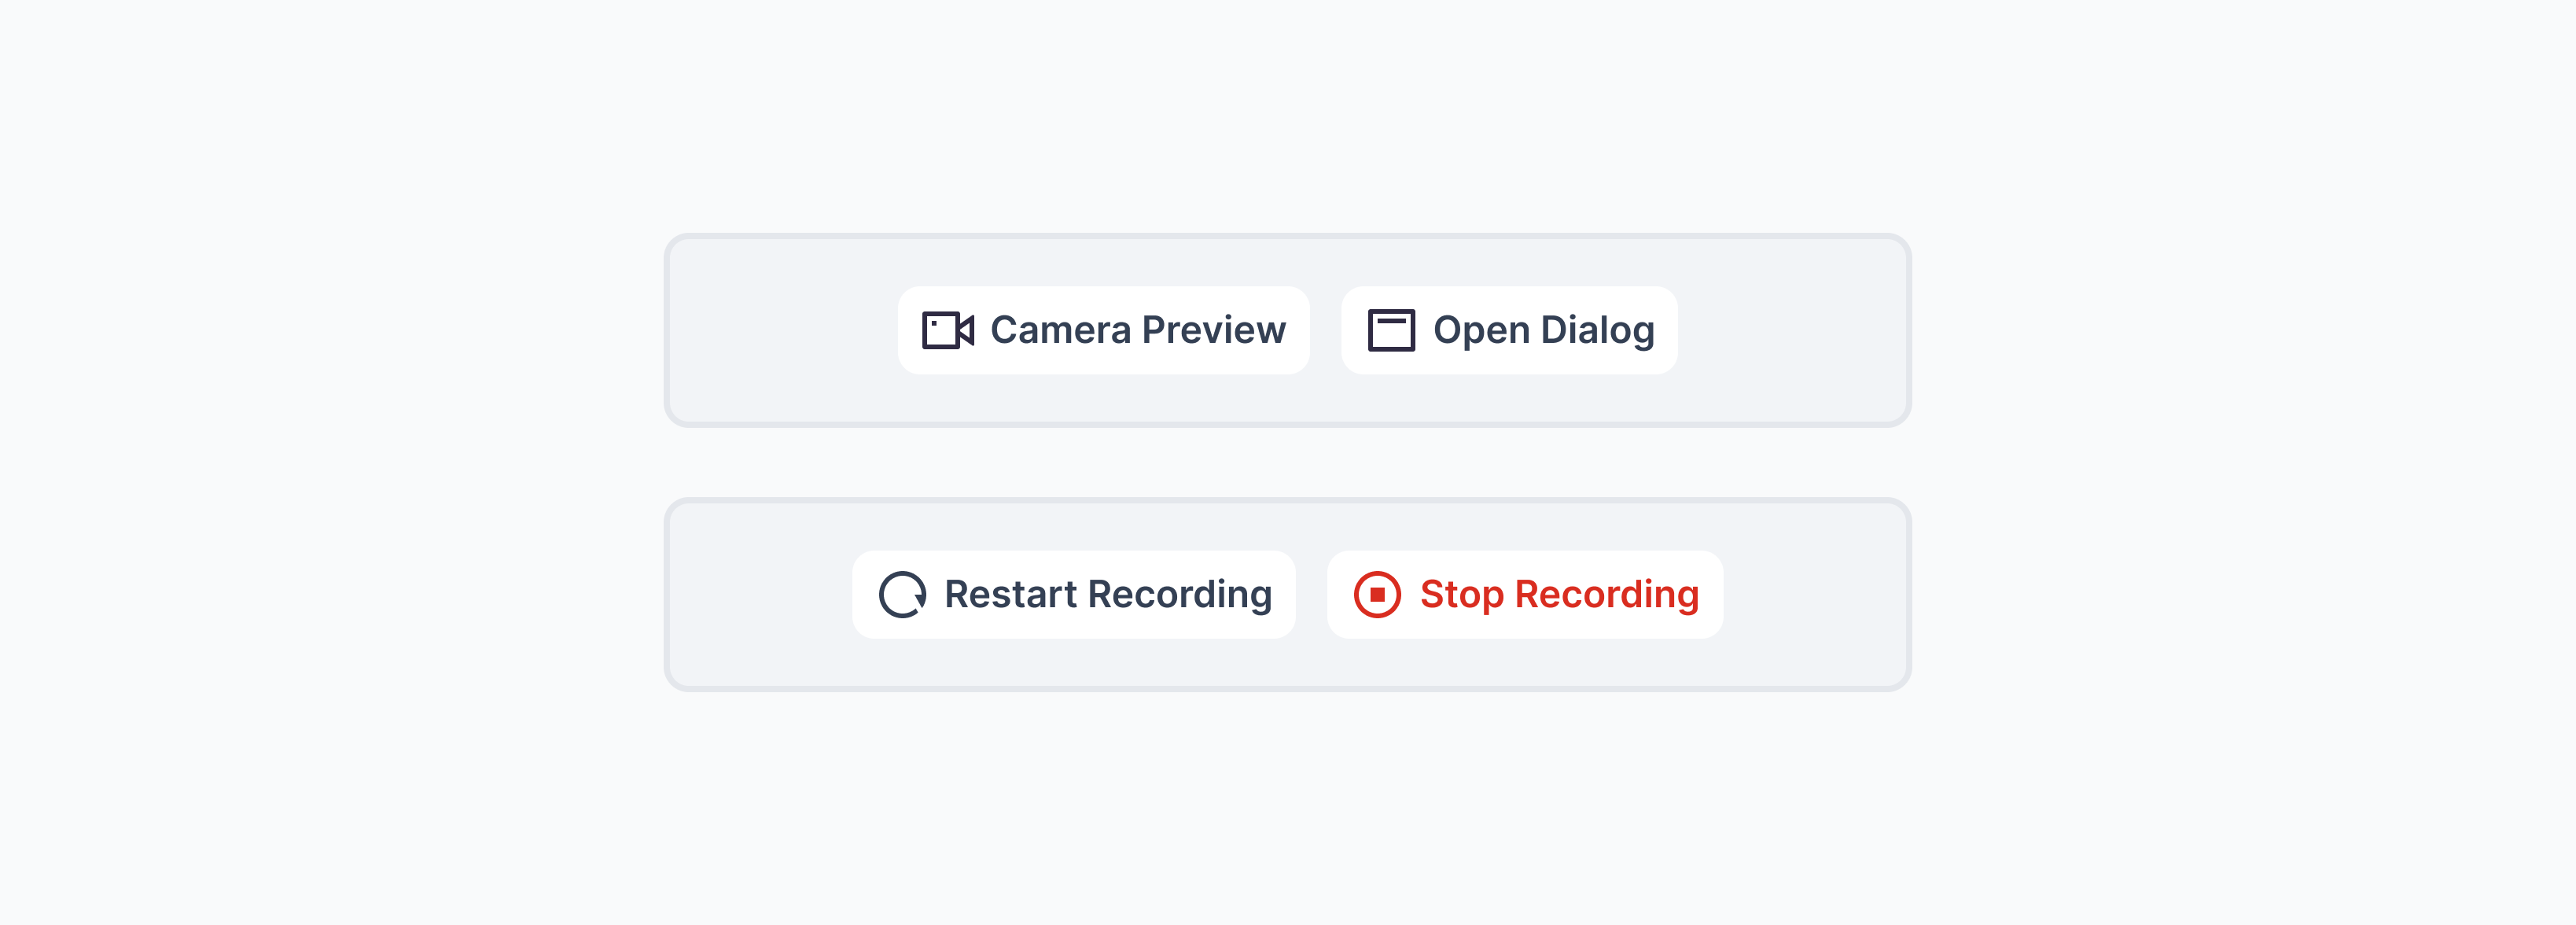Click the word "Dialog" in Open Dialog
This screenshot has width=2576, height=925.
click(1597, 330)
